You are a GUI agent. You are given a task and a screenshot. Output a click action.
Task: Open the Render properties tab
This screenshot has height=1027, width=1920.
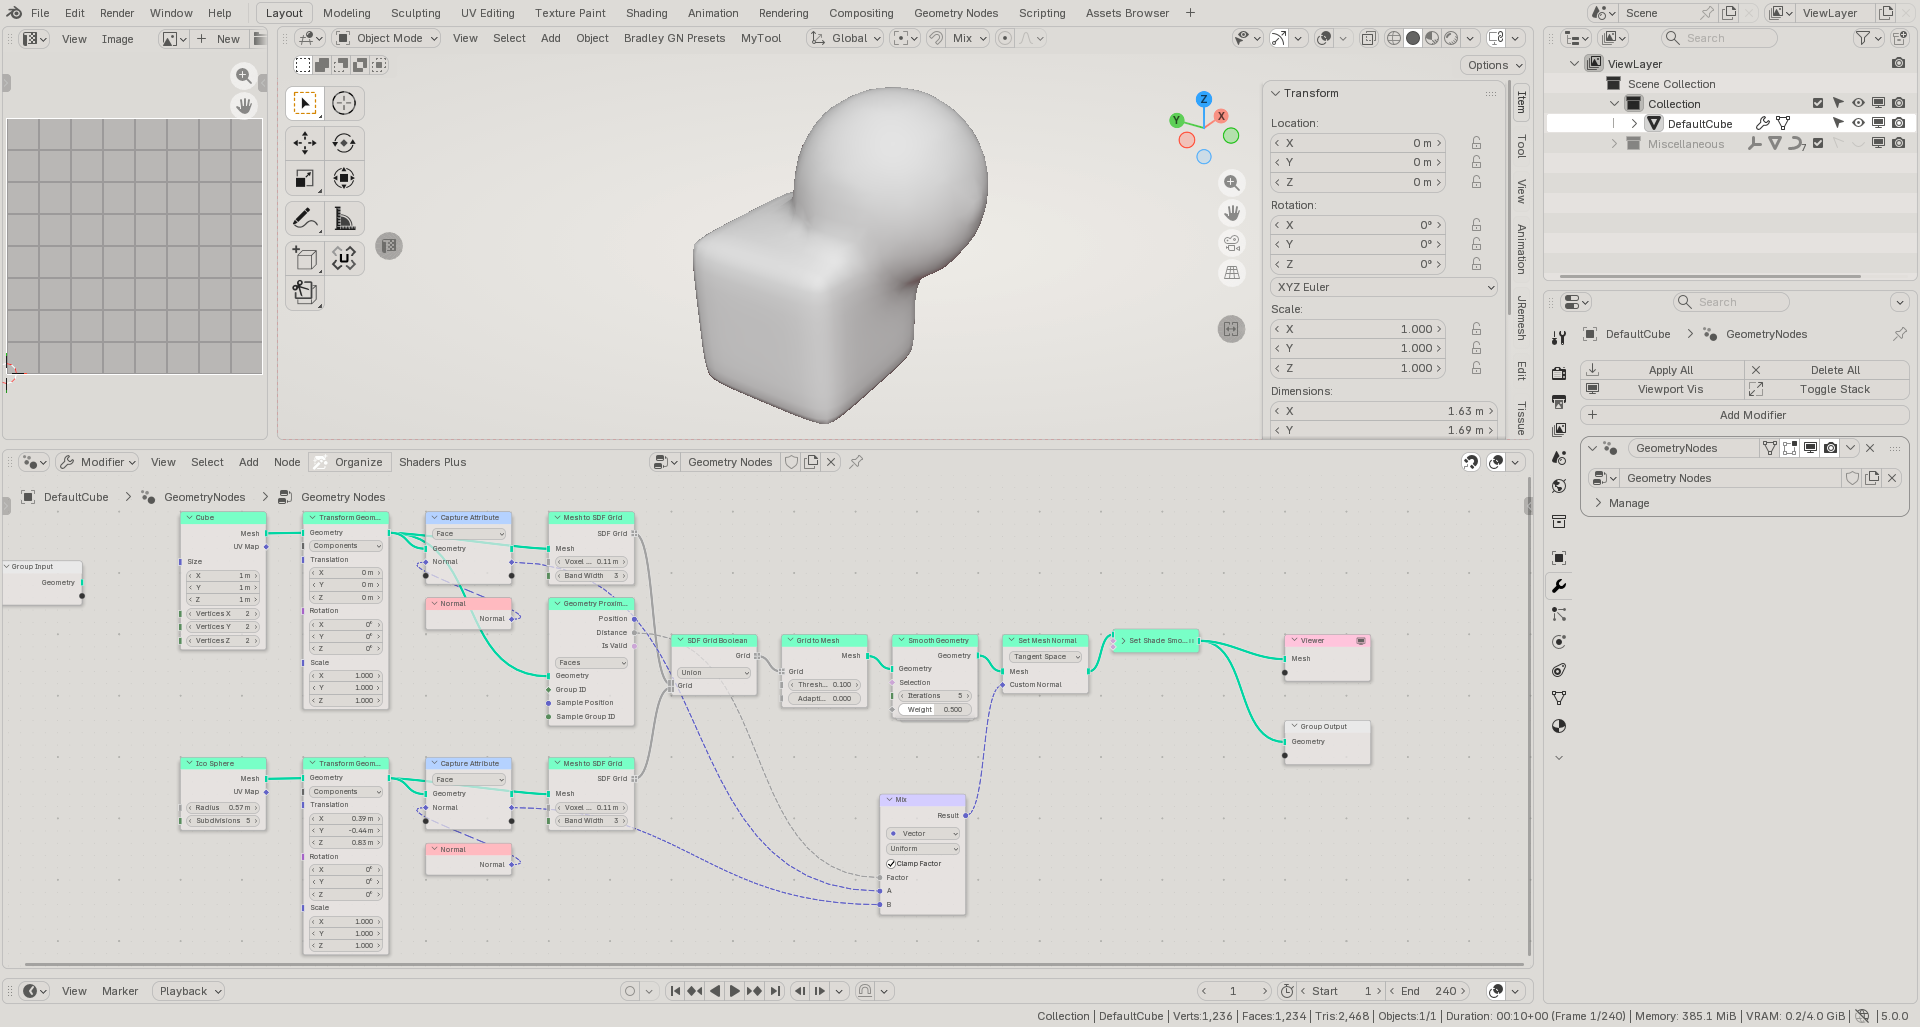coord(1559,373)
